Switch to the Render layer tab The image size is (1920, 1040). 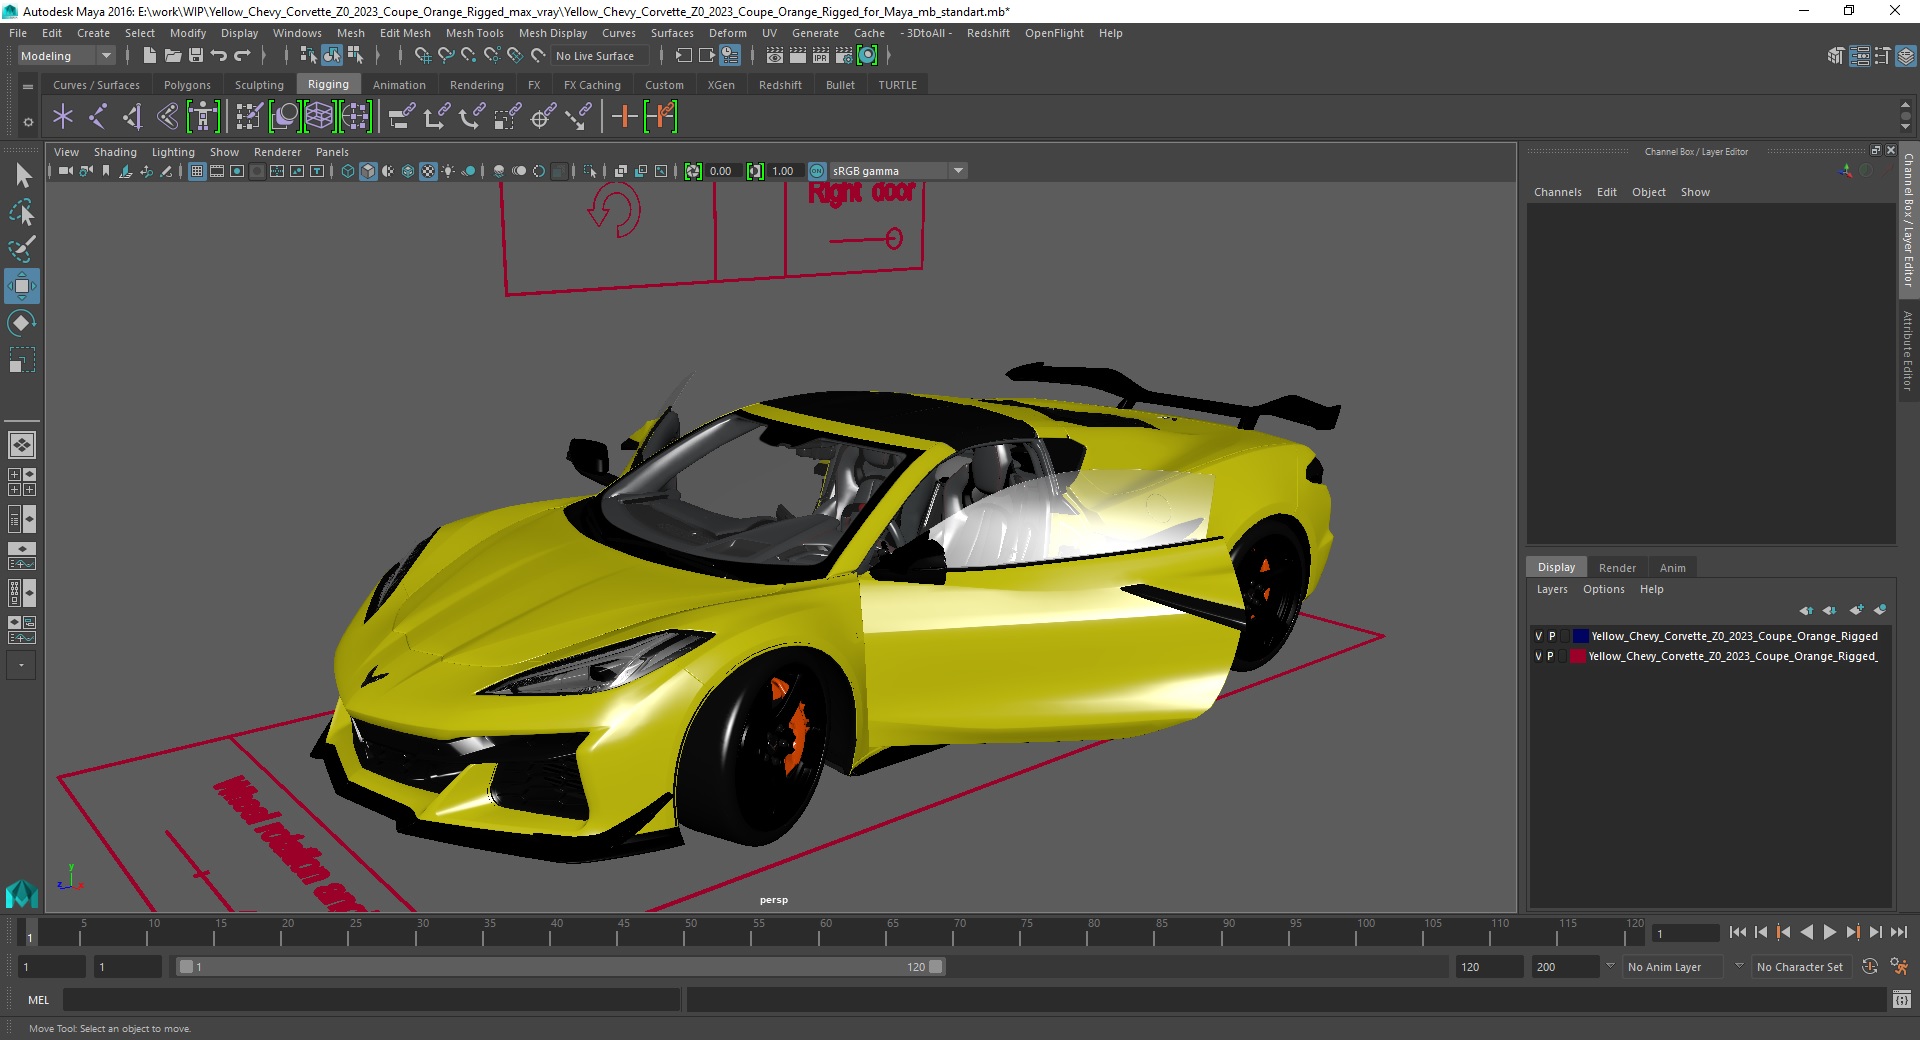[x=1617, y=567]
